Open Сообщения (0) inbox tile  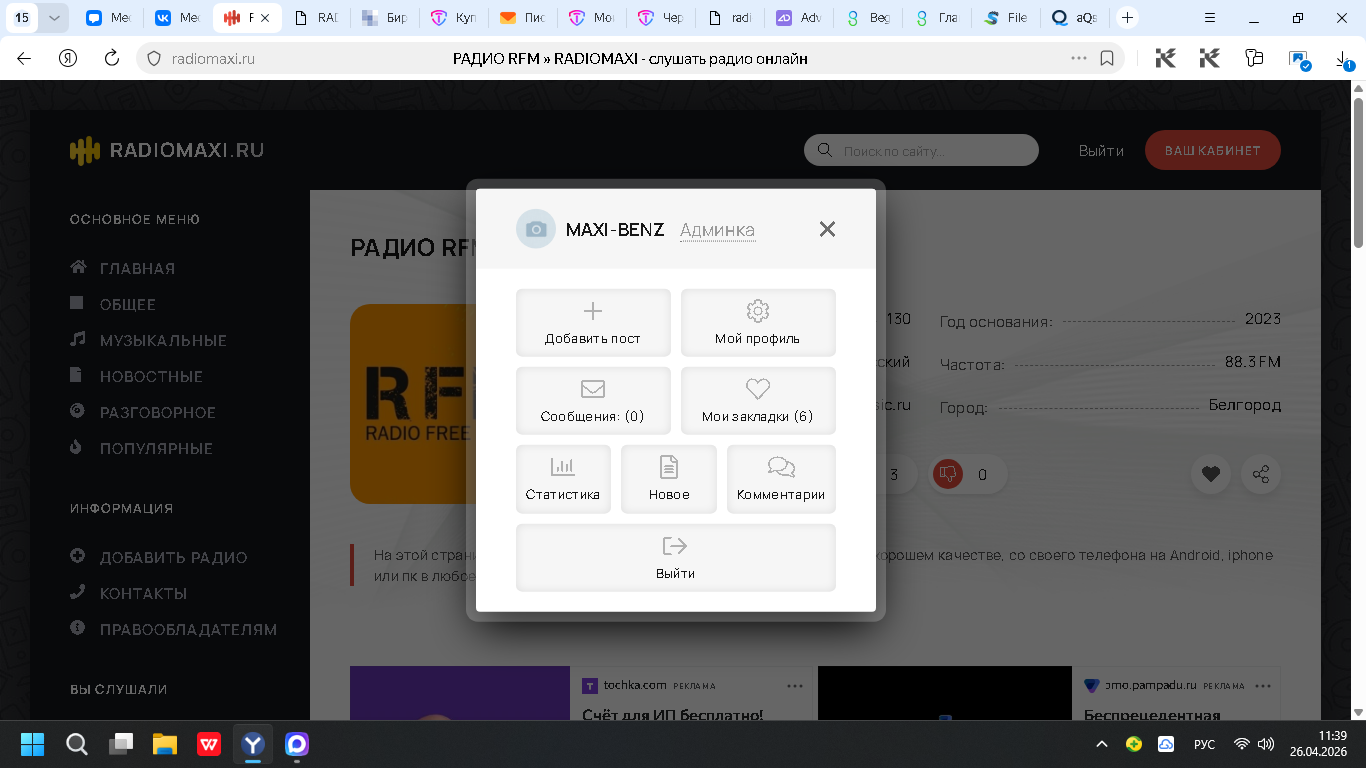pos(593,400)
